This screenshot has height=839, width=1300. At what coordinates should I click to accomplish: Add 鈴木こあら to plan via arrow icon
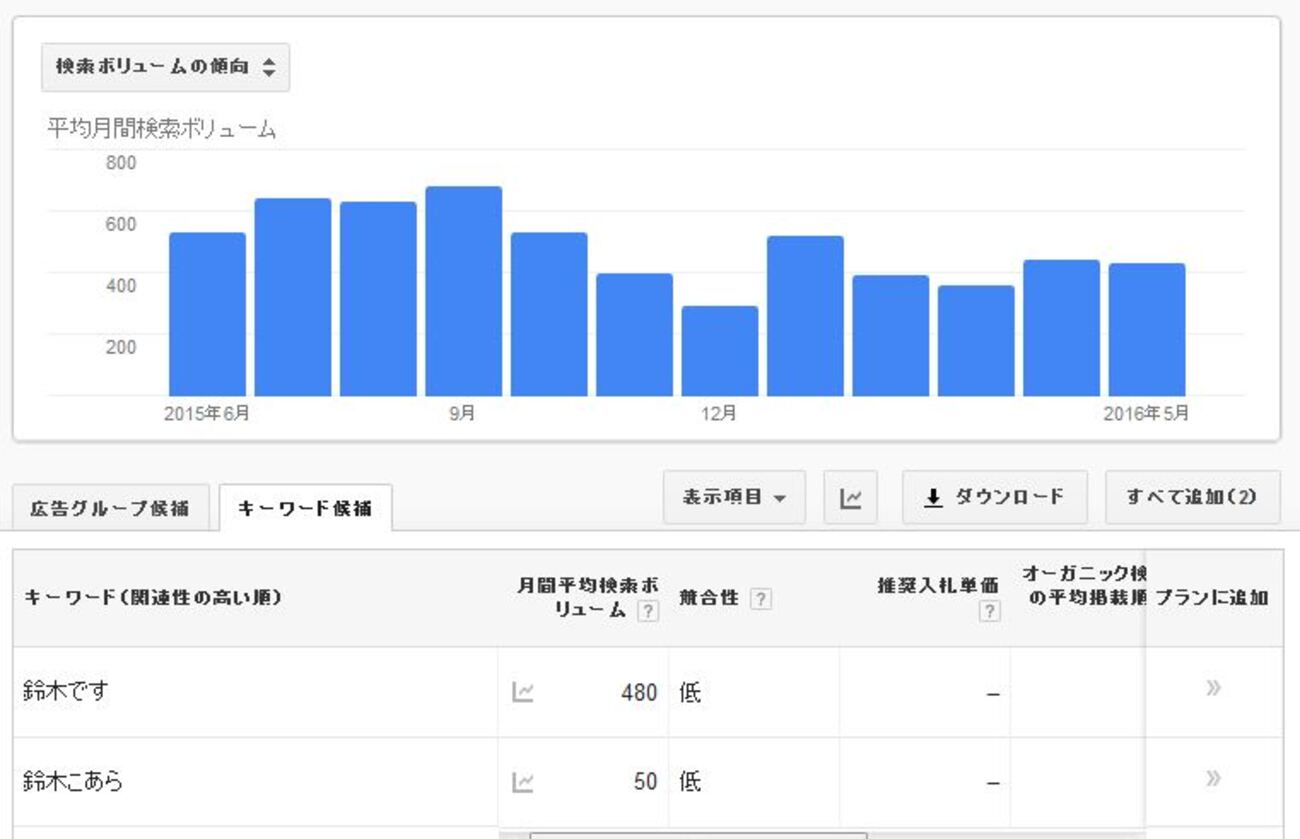[1213, 778]
